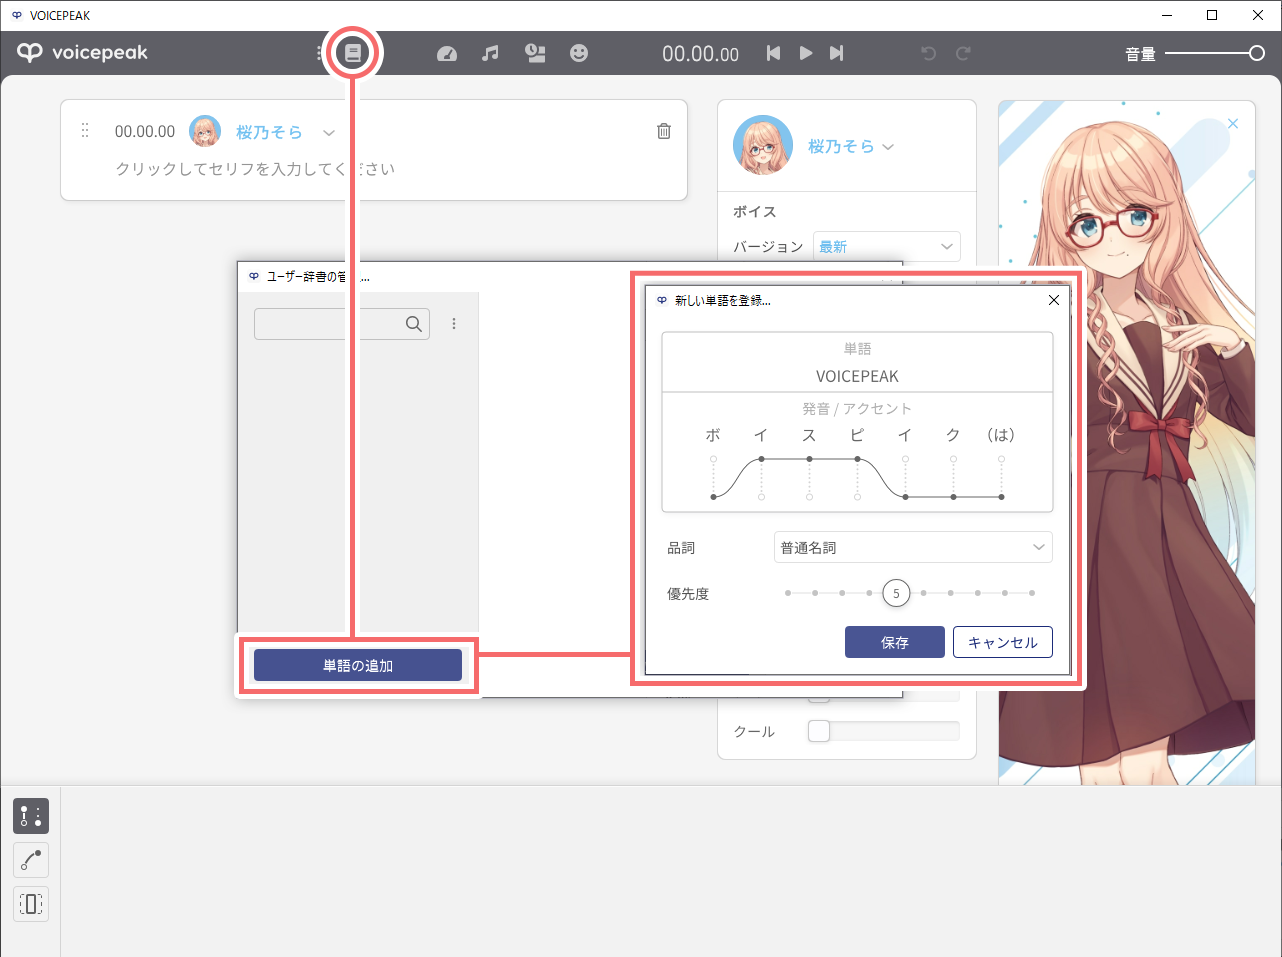The image size is (1282, 957).
Task: Click the voicepeak logo in header
Action: point(83,53)
